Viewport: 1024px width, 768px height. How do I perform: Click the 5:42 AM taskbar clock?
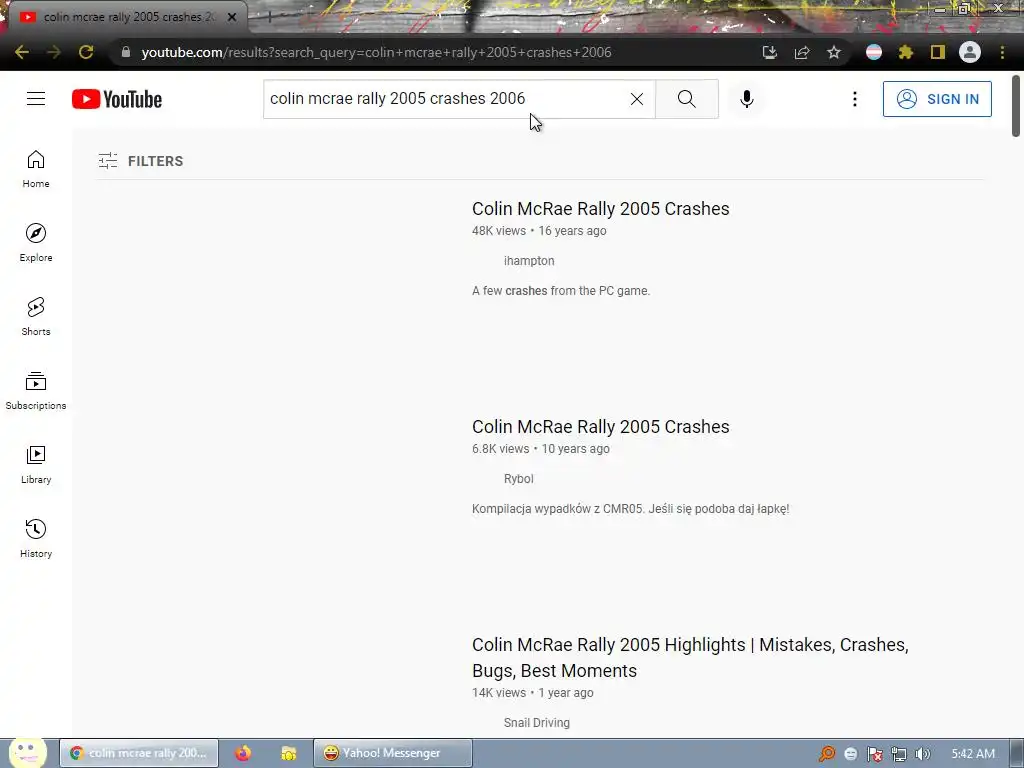click(973, 754)
